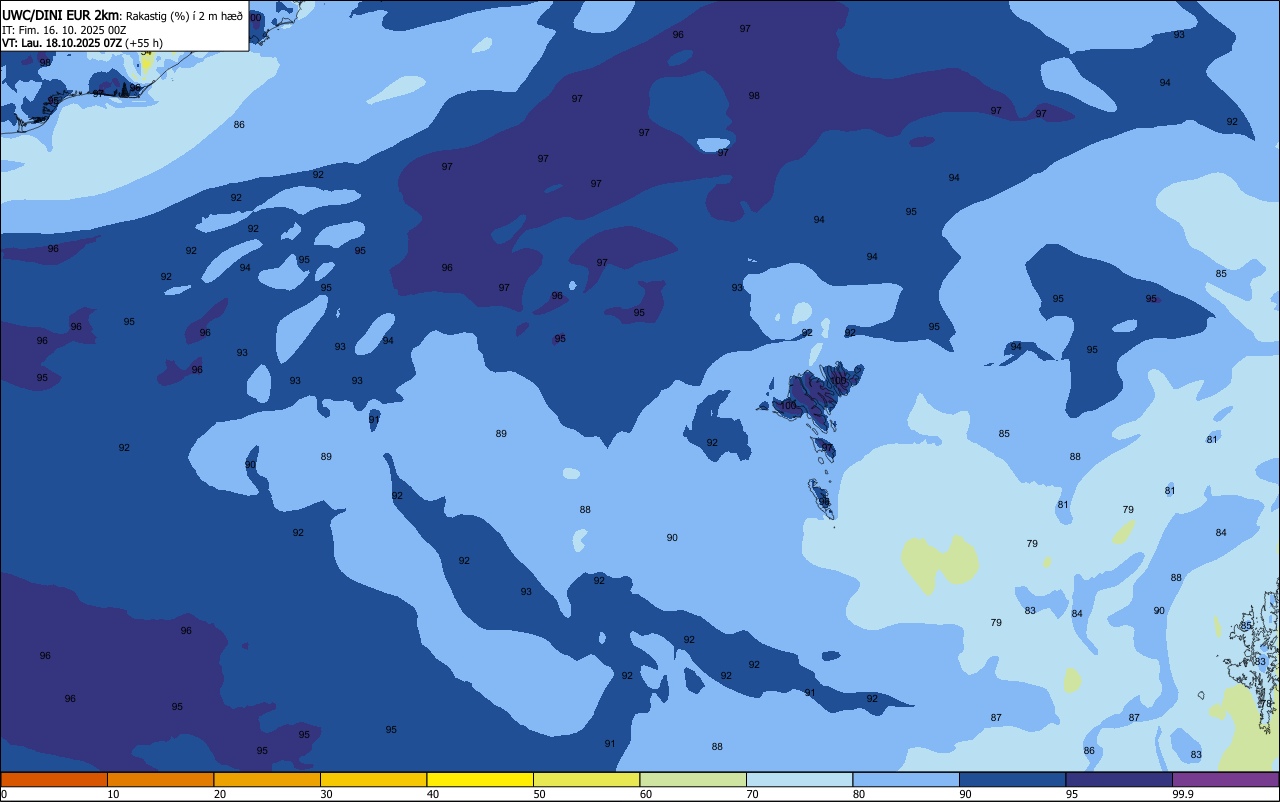Select the light blue 80–90 legend swatch
1280x802 pixels.
pyautogui.click(x=906, y=779)
